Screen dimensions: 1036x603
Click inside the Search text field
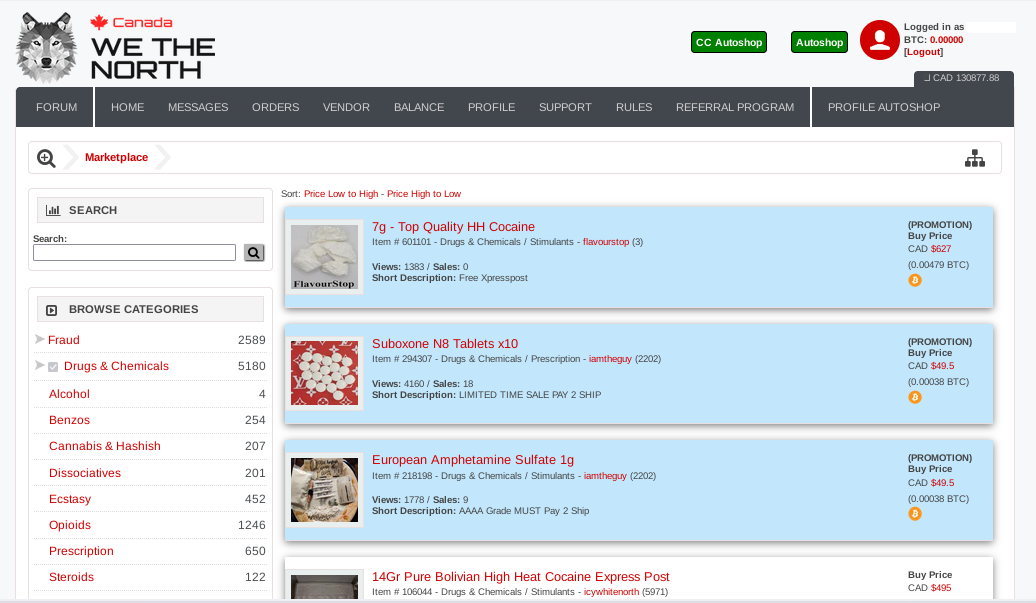134,252
